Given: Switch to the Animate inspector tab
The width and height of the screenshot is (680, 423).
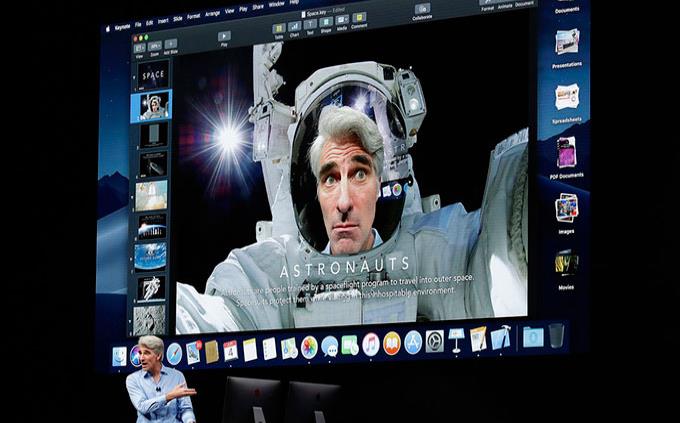Looking at the screenshot, I should coord(505,7).
